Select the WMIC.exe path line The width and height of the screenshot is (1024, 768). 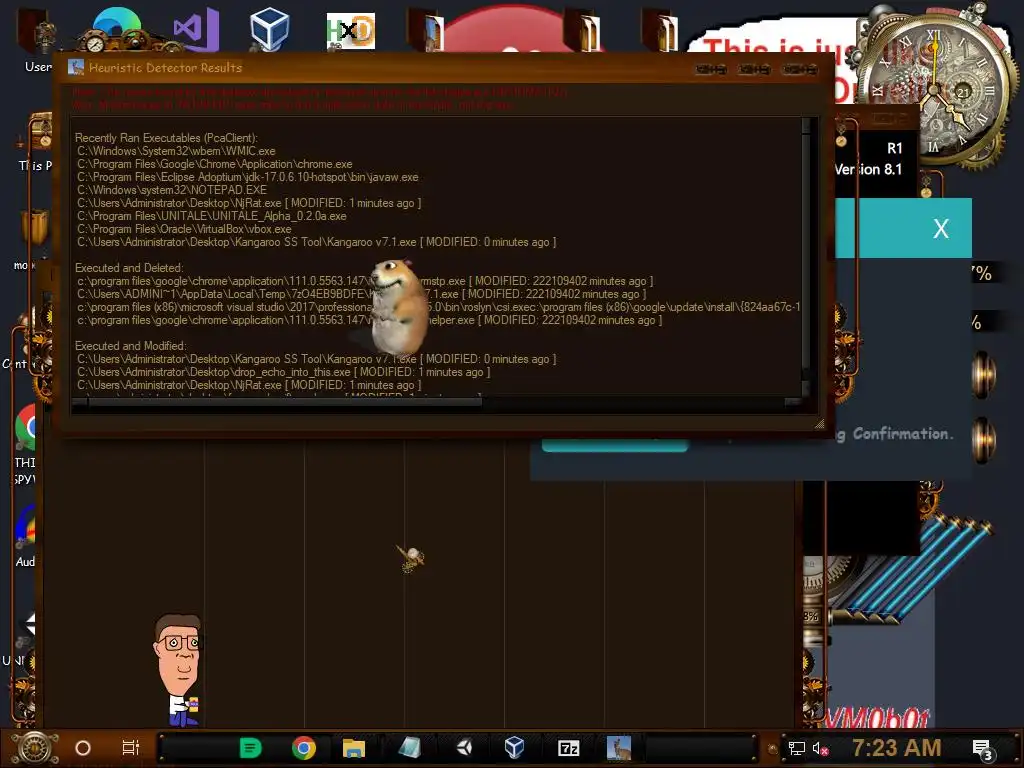point(176,151)
